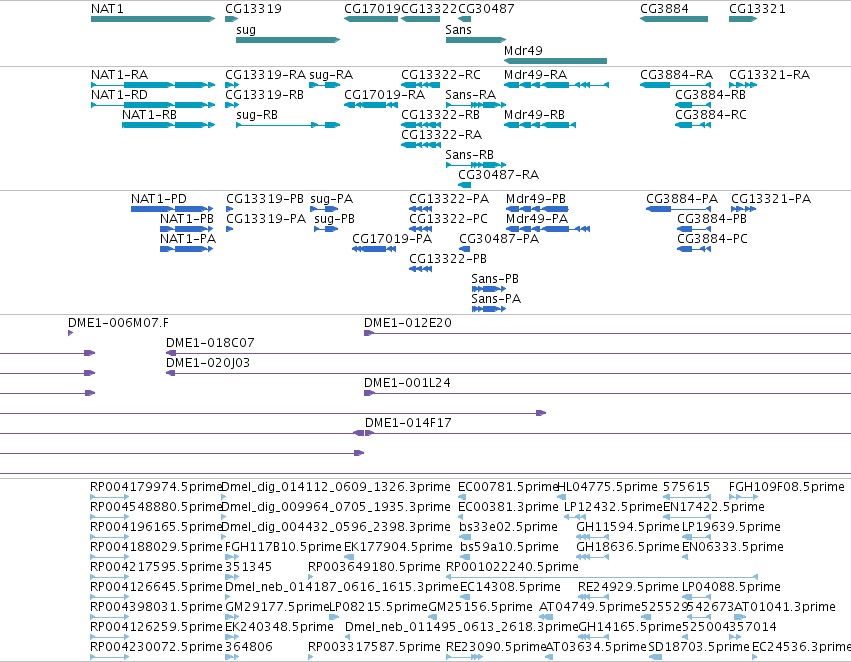Click the Sans-PA CDS feature

pos(489,309)
